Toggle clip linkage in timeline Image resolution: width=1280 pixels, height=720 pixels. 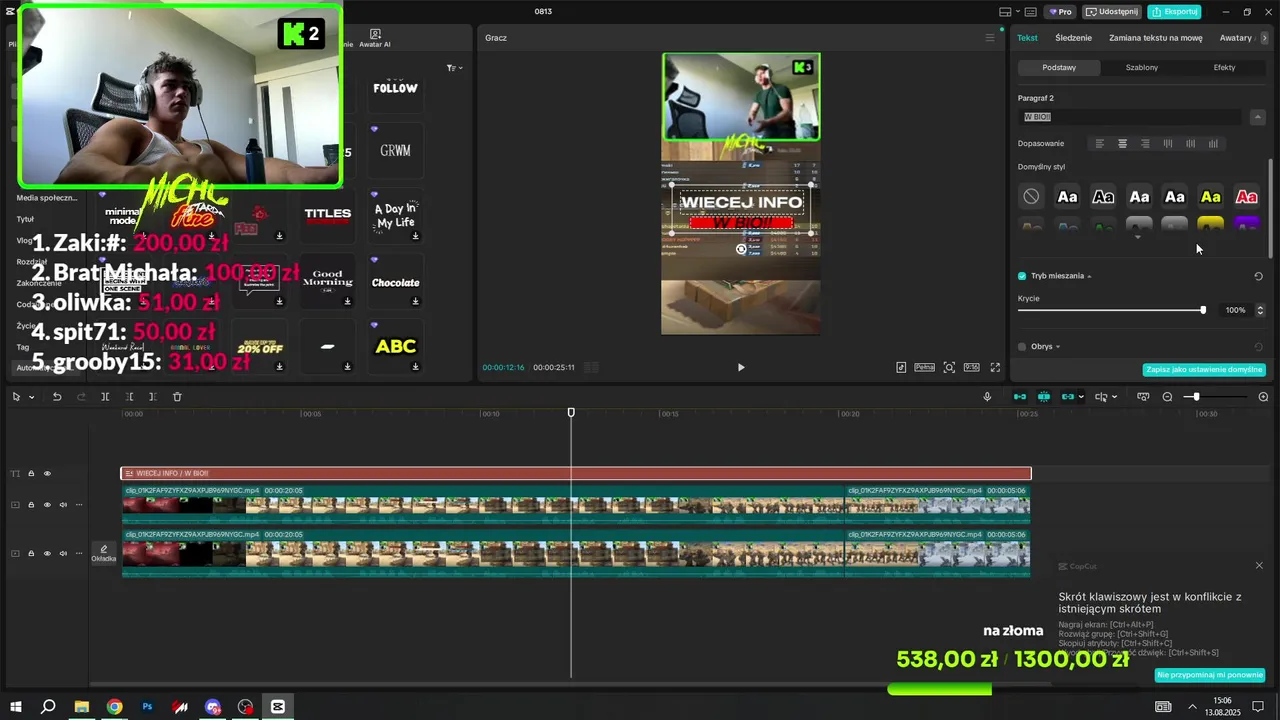pos(1067,397)
